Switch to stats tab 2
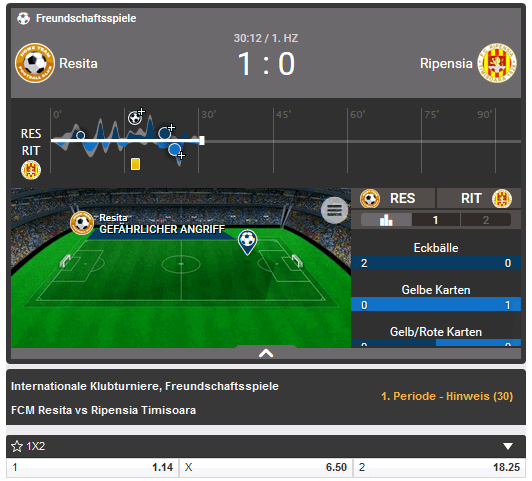Screen dimensions: 532x481 [486, 220]
